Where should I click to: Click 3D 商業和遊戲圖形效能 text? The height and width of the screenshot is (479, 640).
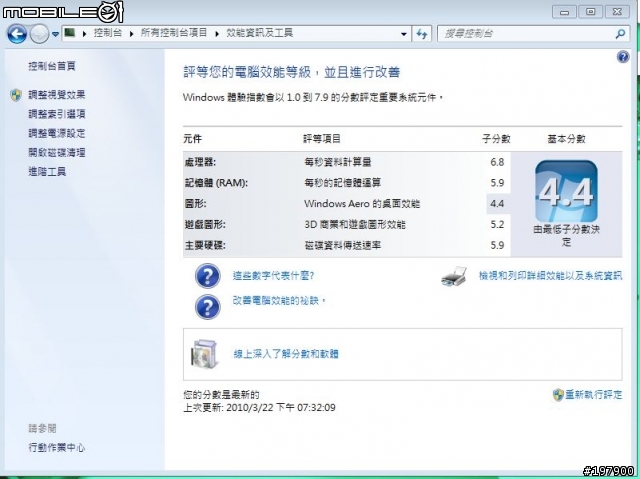355,225
